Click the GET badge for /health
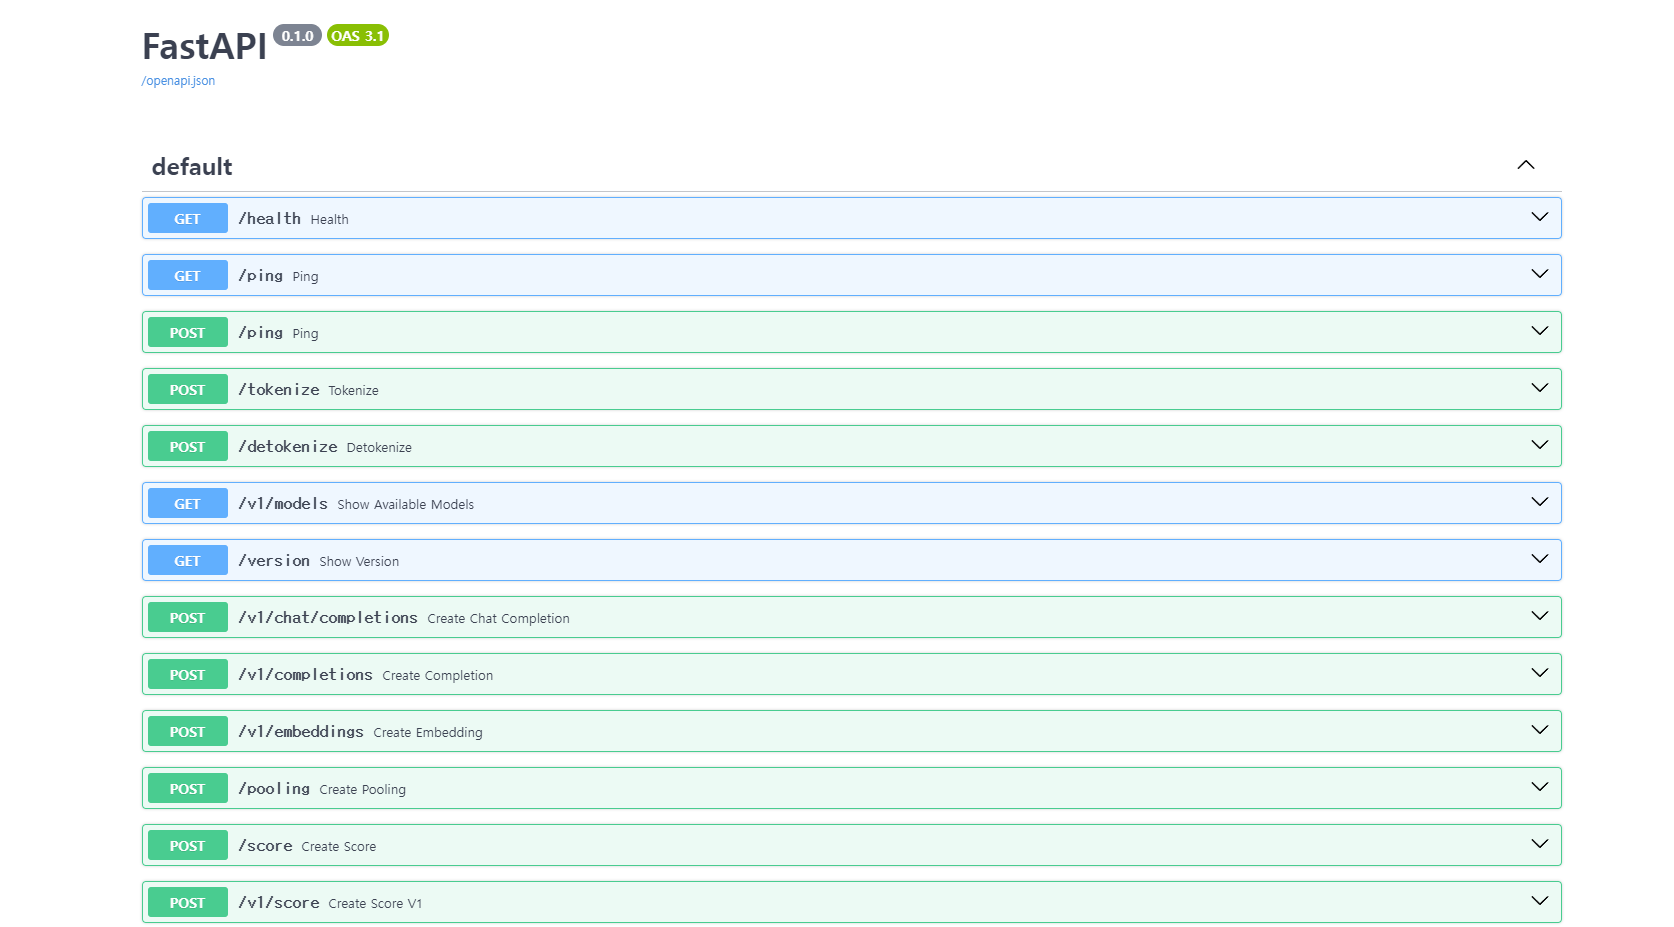1674x927 pixels. pos(188,218)
